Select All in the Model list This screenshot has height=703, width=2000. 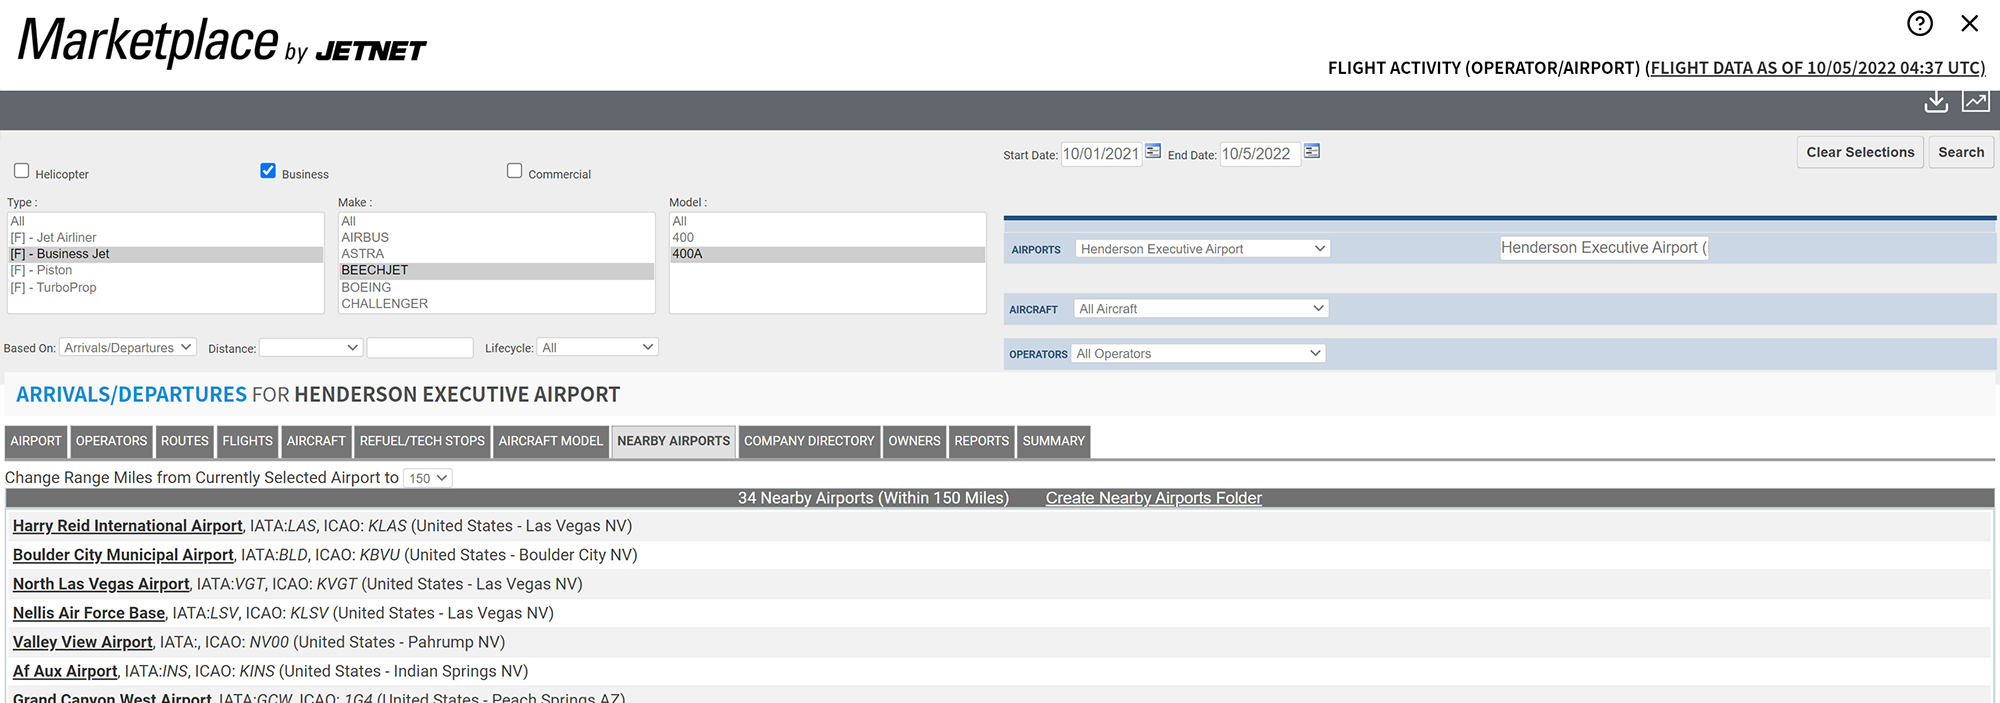point(827,221)
